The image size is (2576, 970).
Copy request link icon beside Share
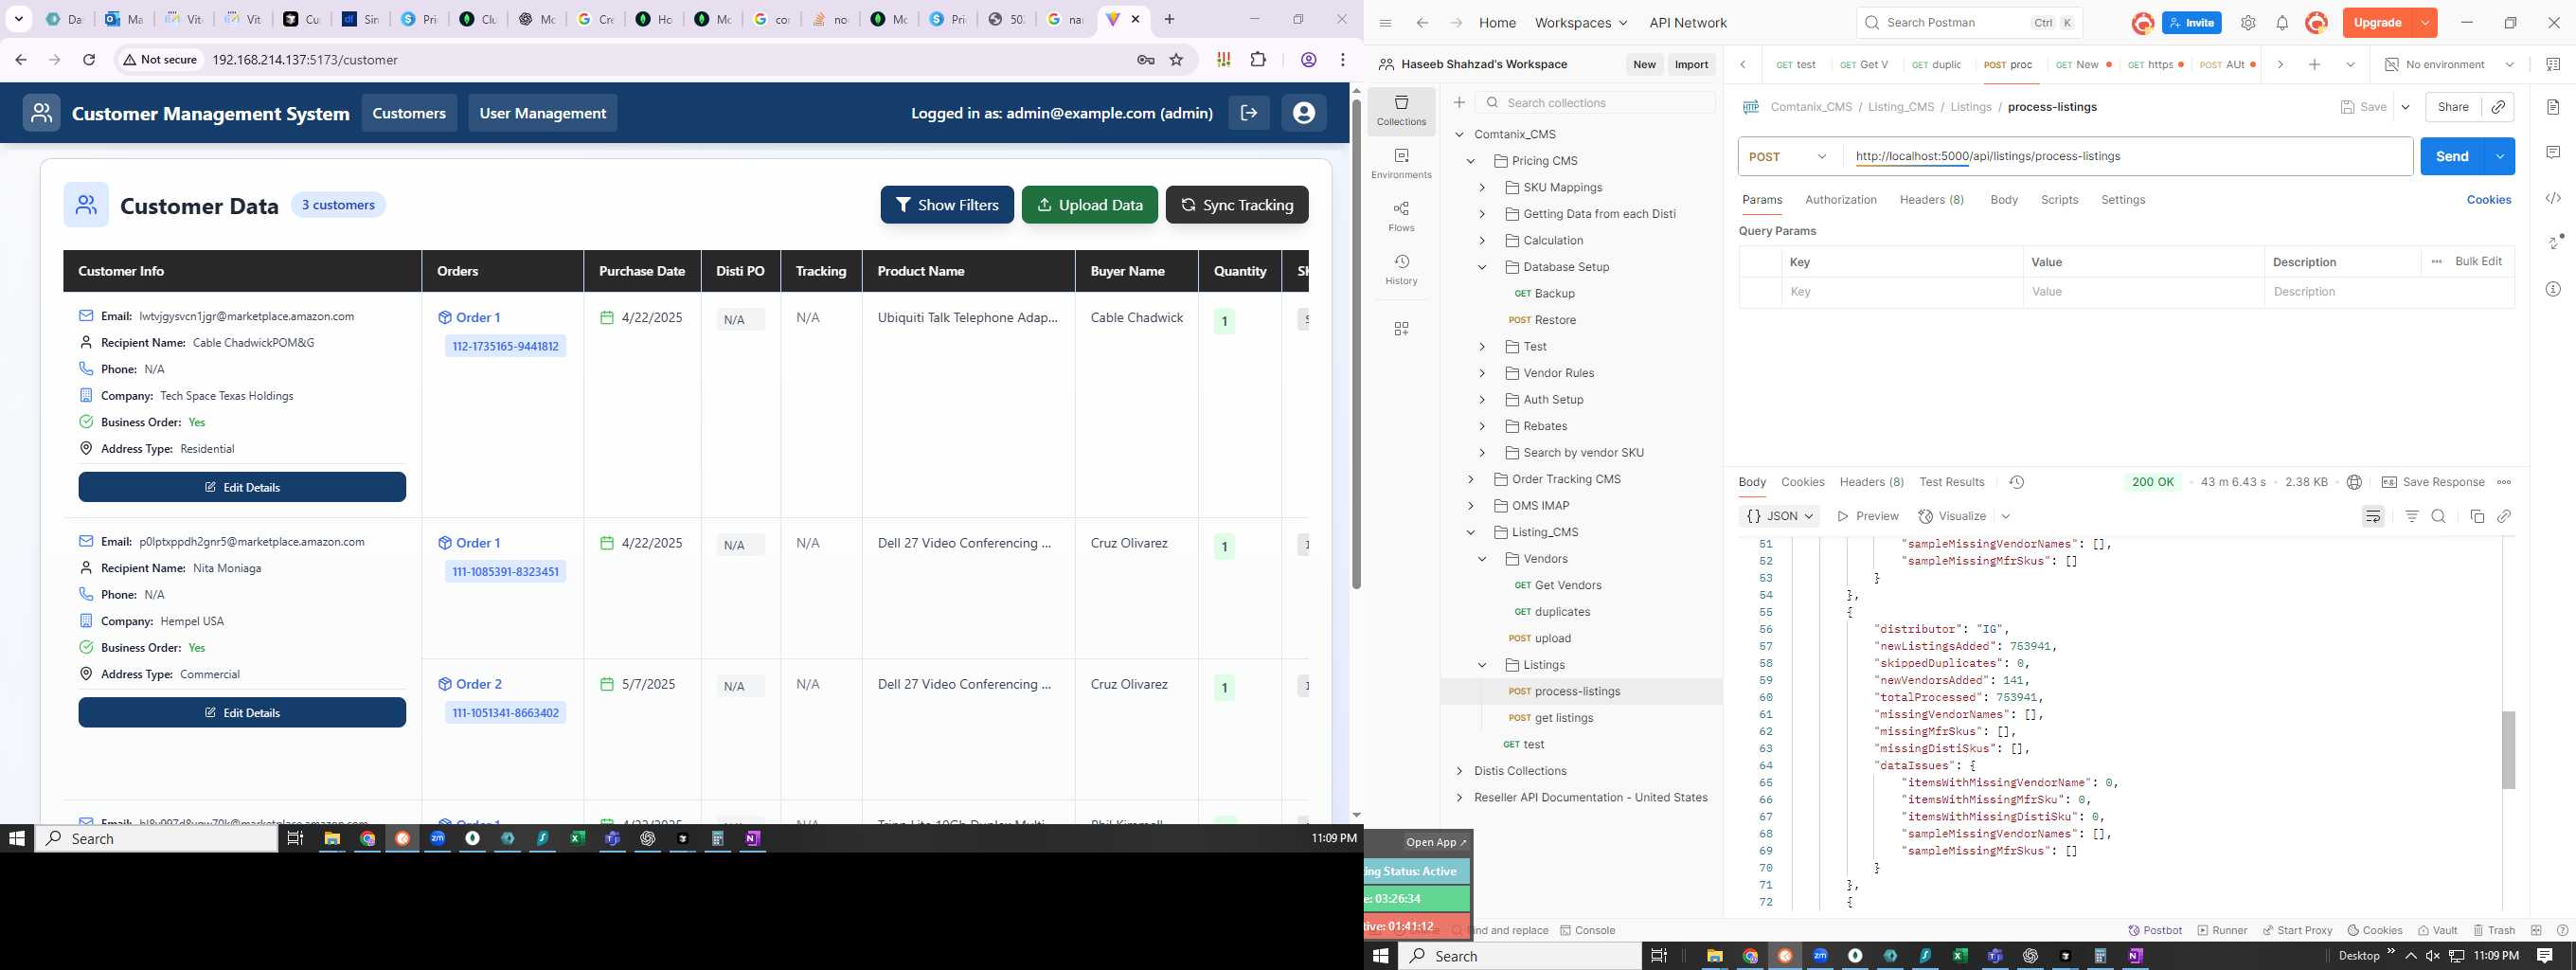(x=2498, y=107)
